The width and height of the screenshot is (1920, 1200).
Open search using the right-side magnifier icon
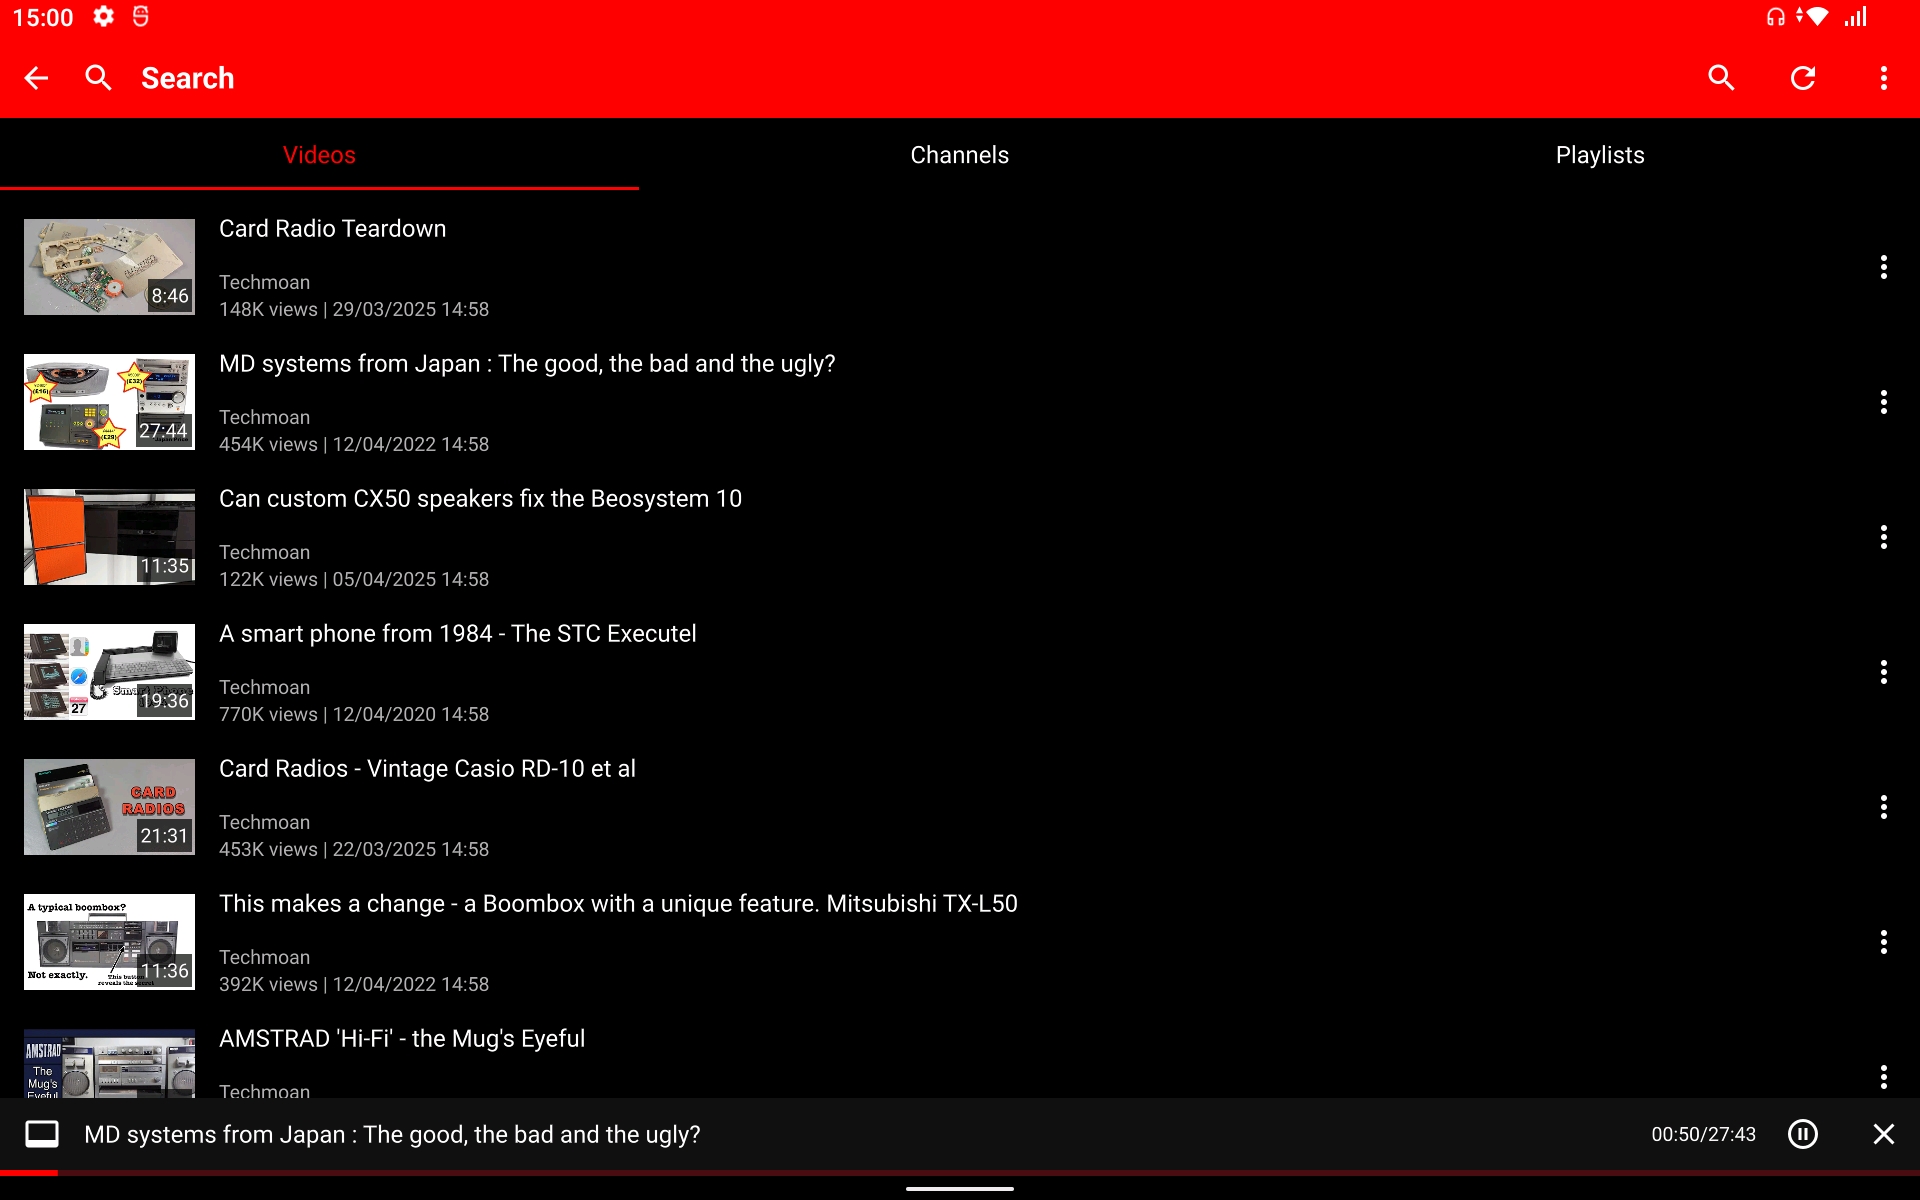[1721, 78]
